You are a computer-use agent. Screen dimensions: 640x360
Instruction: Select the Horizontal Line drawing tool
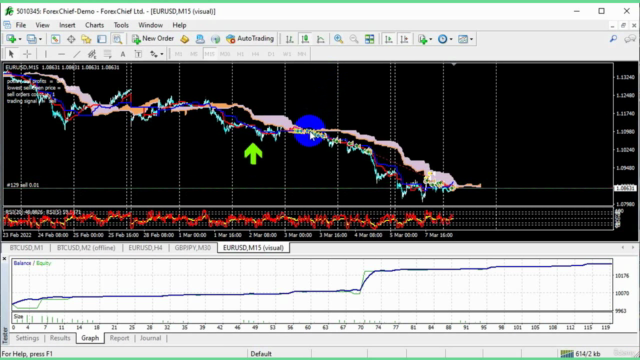click(61, 54)
